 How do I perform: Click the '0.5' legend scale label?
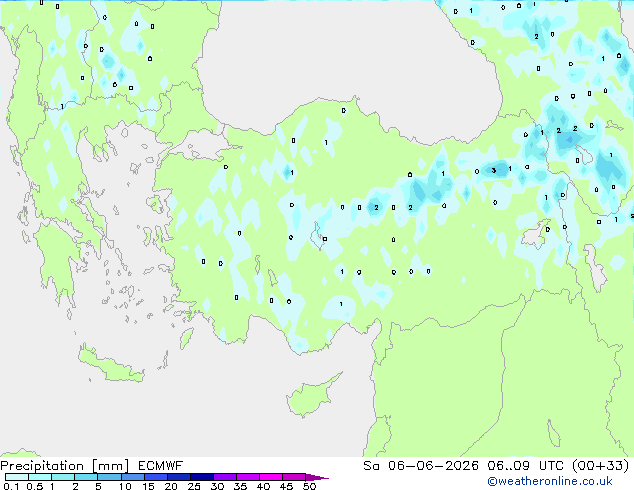[x=34, y=486]
